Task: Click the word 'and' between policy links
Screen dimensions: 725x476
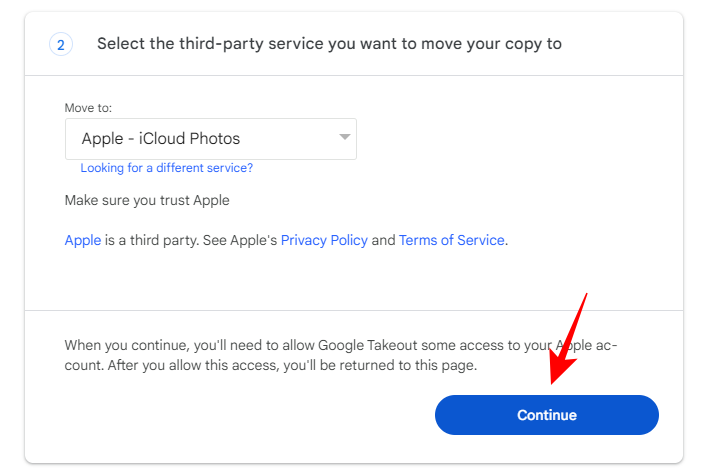Action: pyautogui.click(x=383, y=240)
